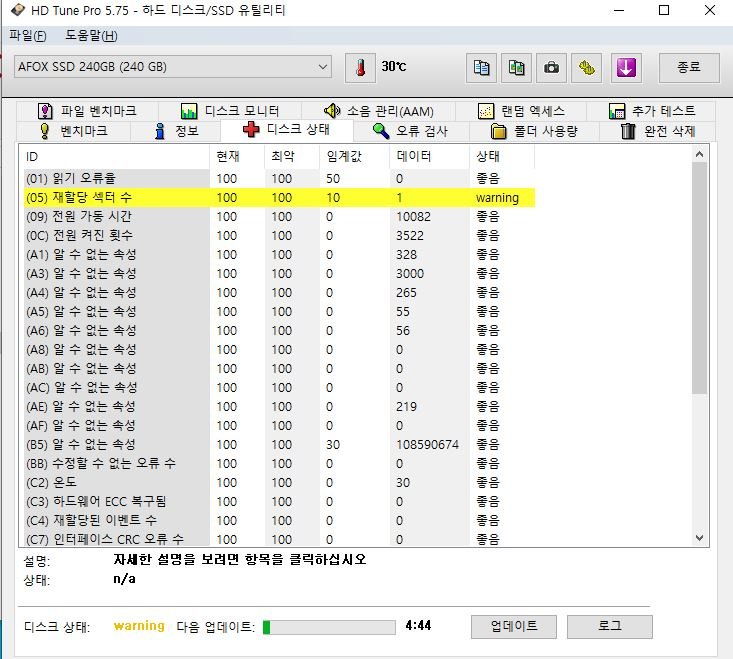Open the 폴더 사용량 tab
733x659 pixels.
pos(538,131)
